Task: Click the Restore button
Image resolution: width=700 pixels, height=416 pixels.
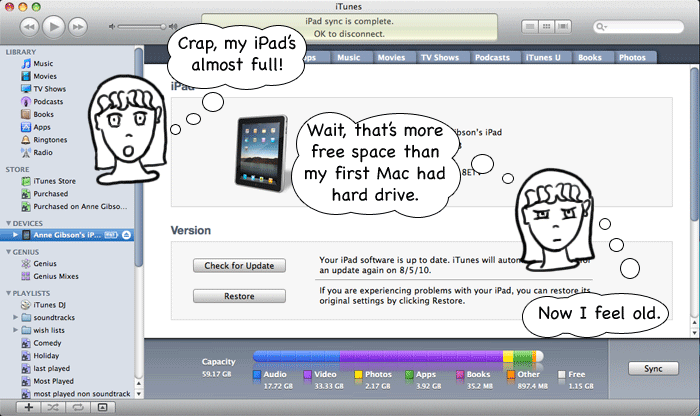Action: pyautogui.click(x=239, y=296)
